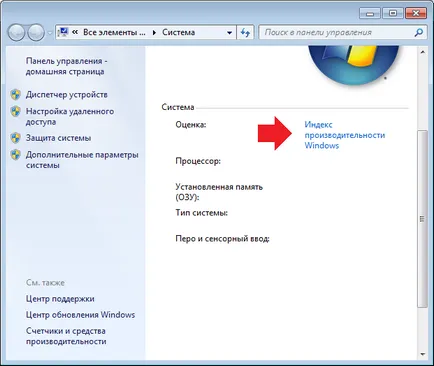Screen dimensions: 434x366
Task: Click the scrollbar down arrow
Action: [x=422, y=354]
